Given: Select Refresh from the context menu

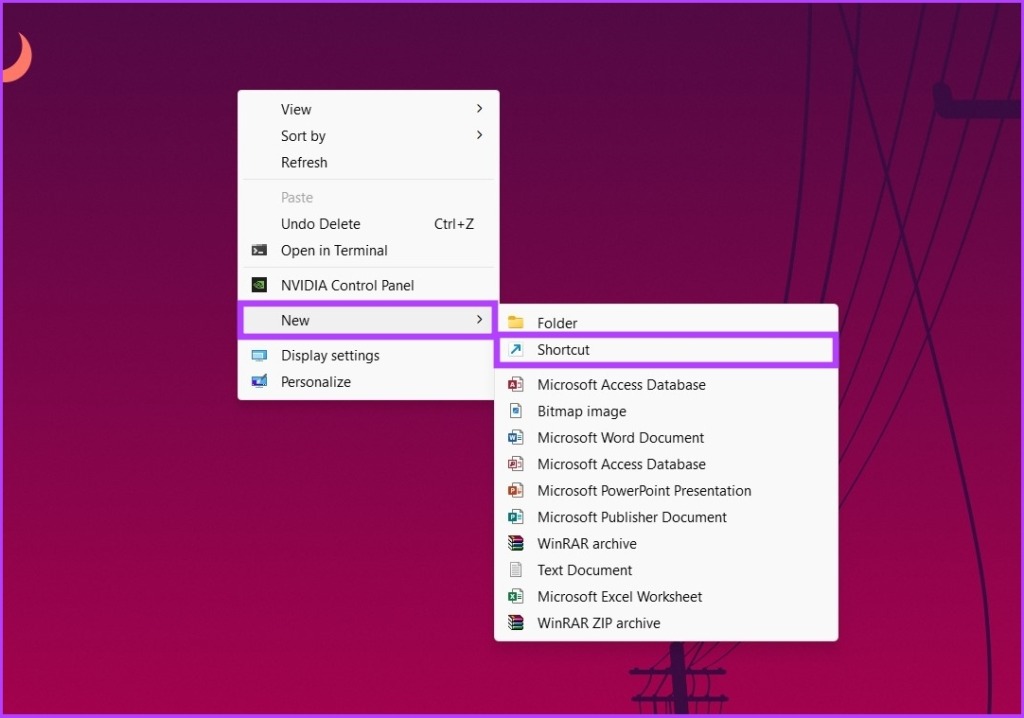Looking at the screenshot, I should coord(368,162).
